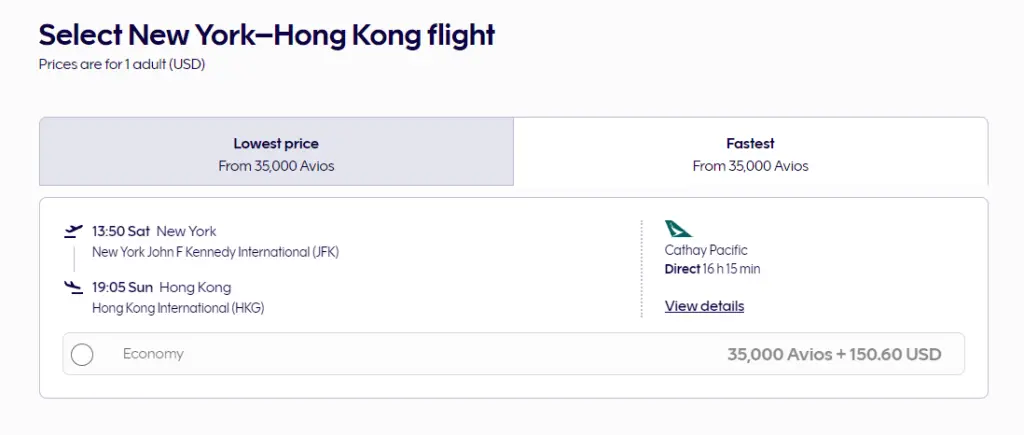
Task: Click the Prices are for 1 adult note
Action: [x=121, y=64]
